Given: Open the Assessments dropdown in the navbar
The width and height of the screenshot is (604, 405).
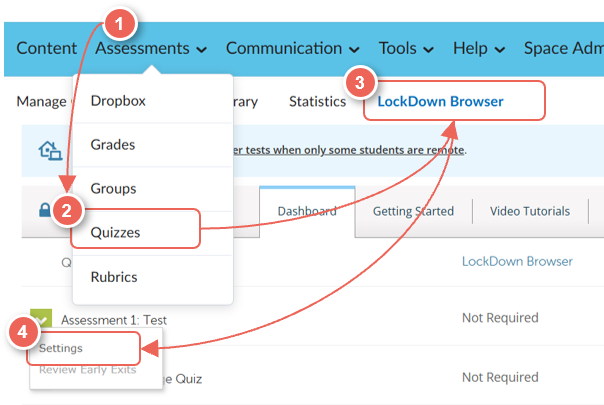Looking at the screenshot, I should click(151, 48).
